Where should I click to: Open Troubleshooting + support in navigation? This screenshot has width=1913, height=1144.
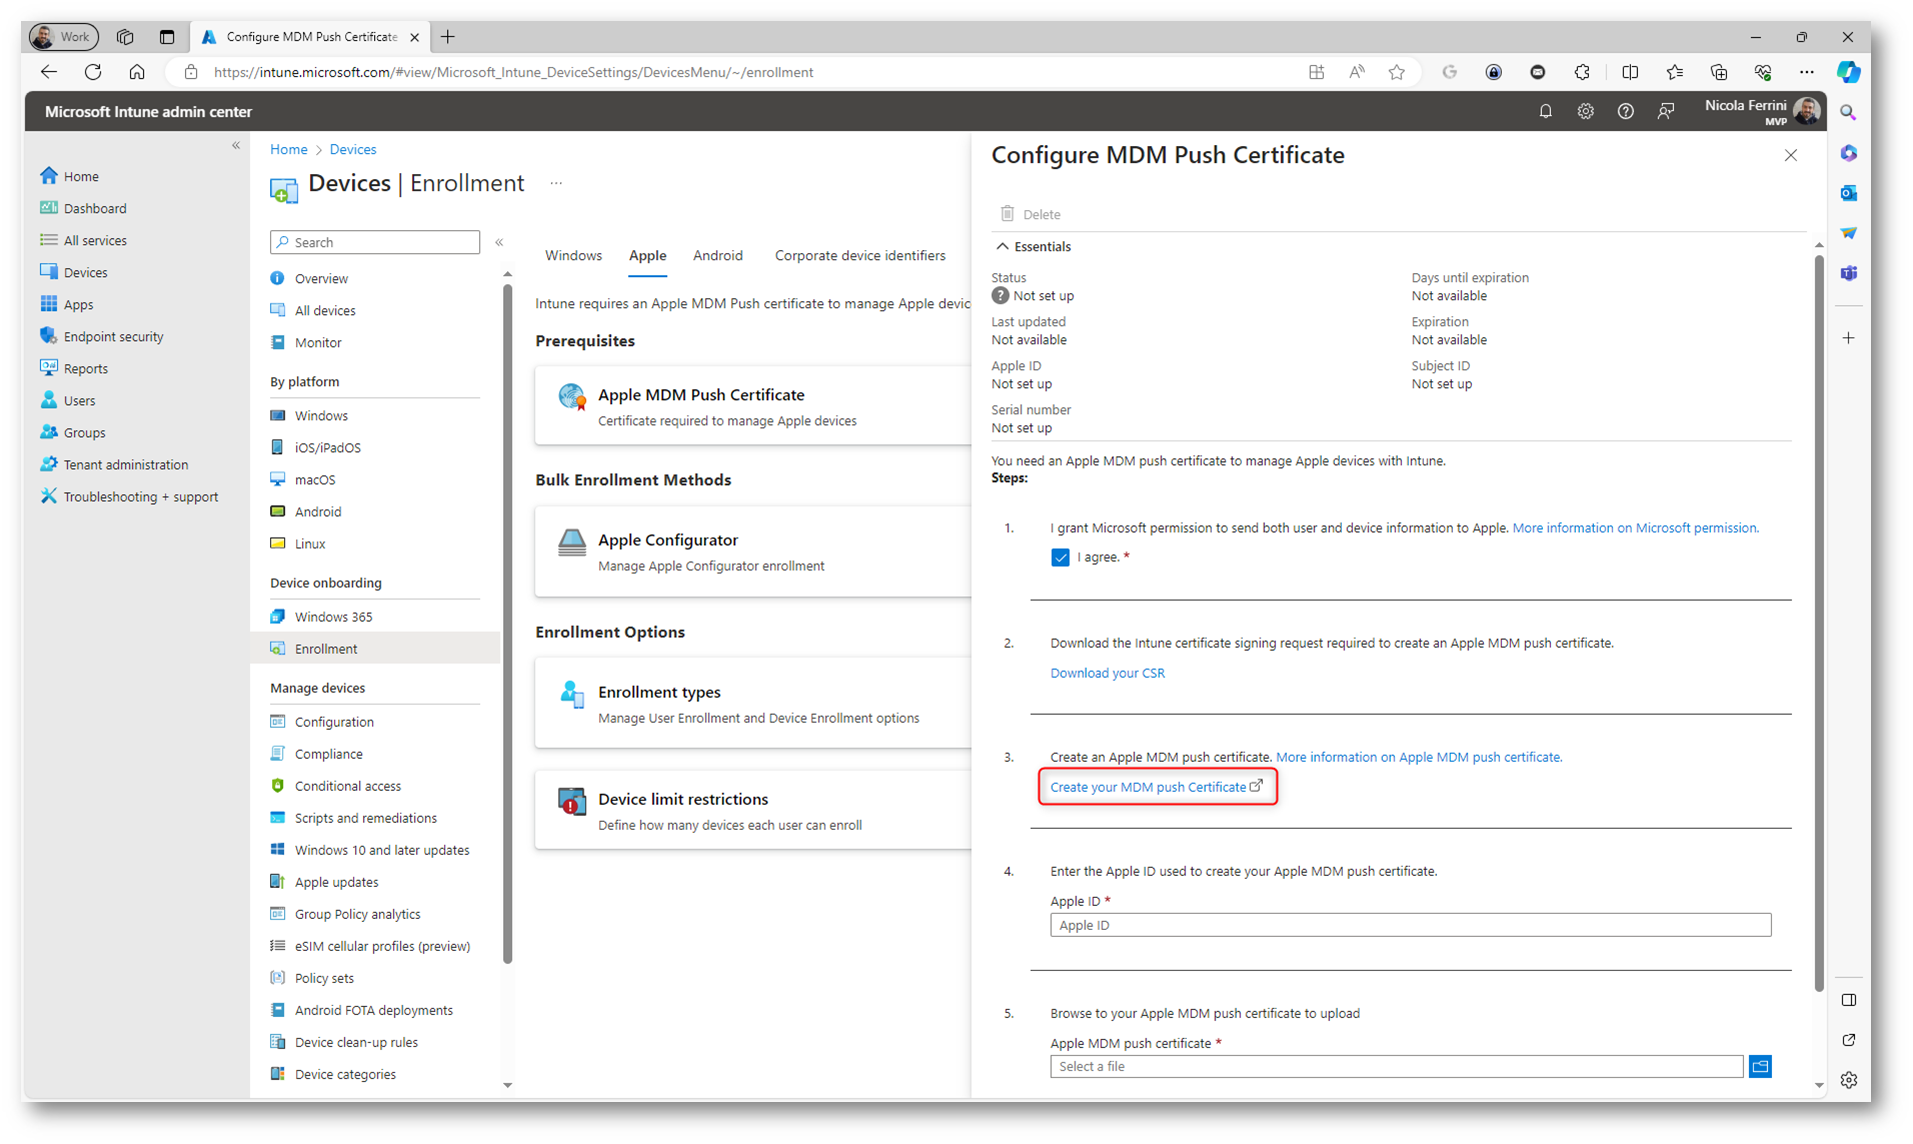click(140, 496)
